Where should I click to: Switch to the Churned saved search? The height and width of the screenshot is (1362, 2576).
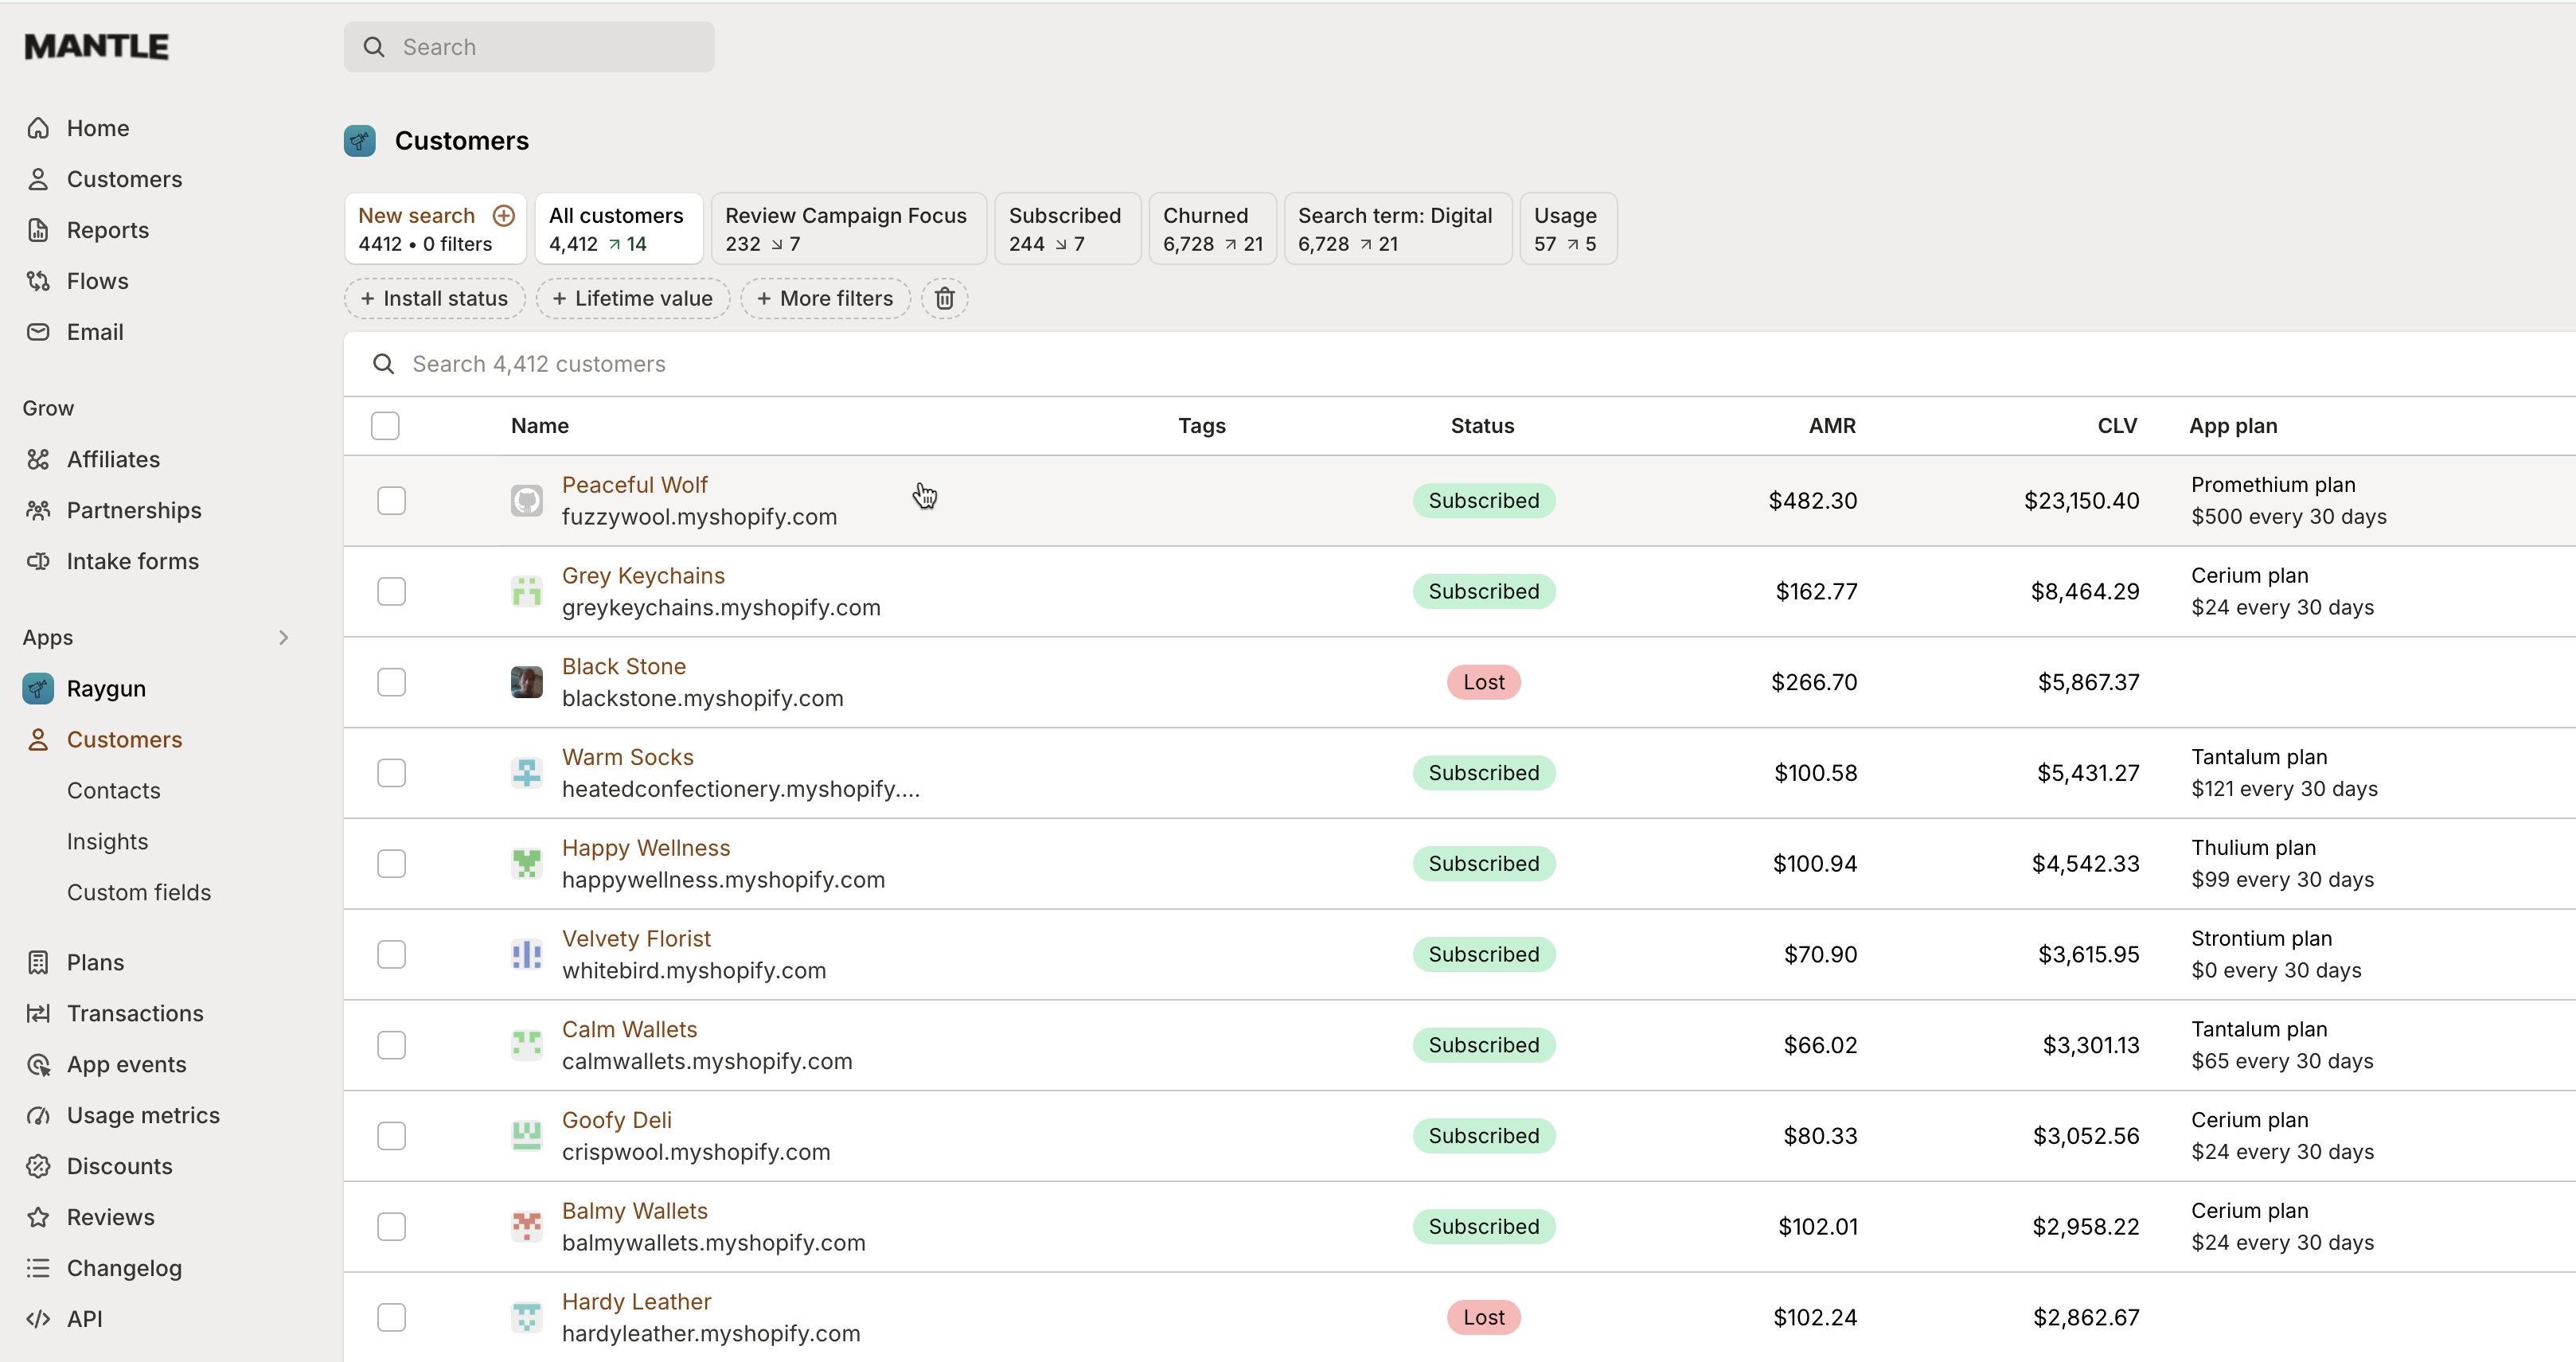point(1211,228)
